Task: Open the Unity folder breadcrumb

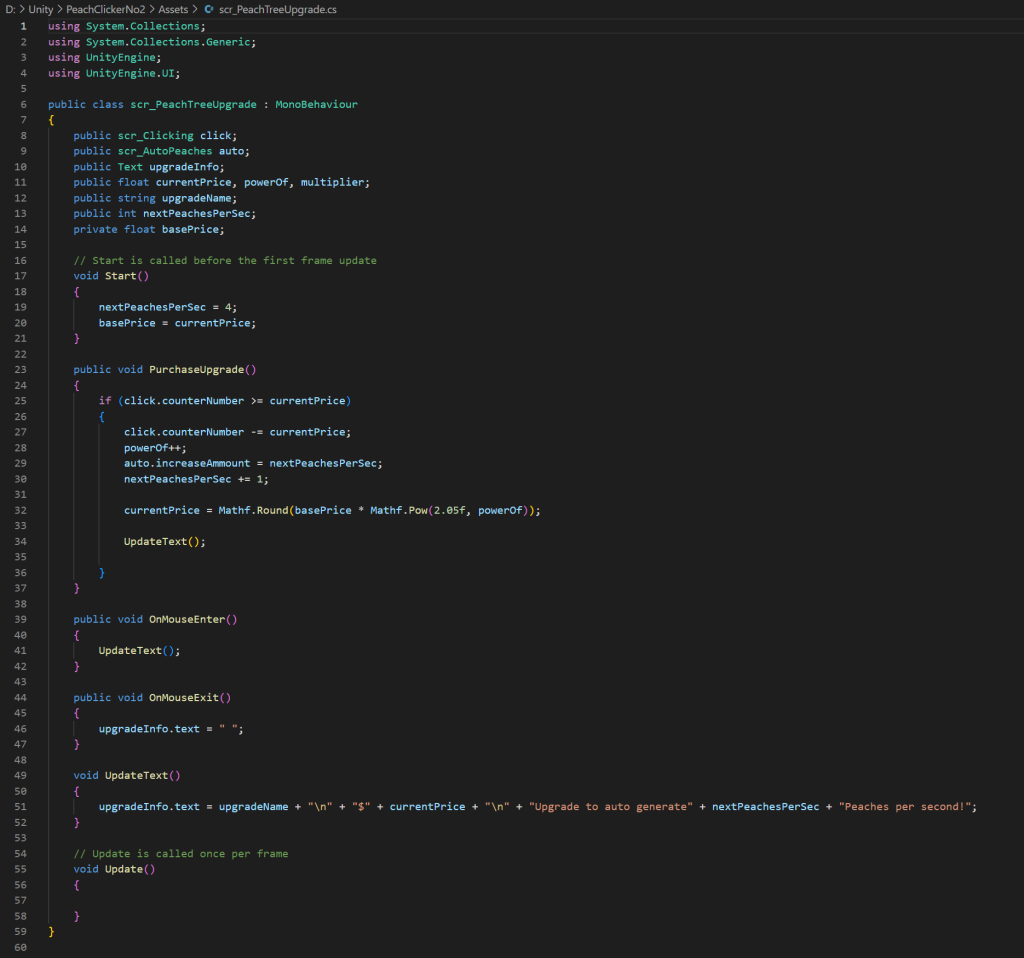Action: (40, 9)
